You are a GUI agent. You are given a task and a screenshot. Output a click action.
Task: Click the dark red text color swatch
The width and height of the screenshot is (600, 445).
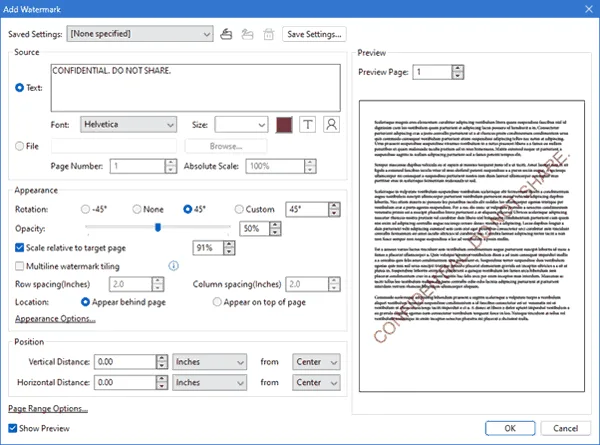tap(283, 125)
